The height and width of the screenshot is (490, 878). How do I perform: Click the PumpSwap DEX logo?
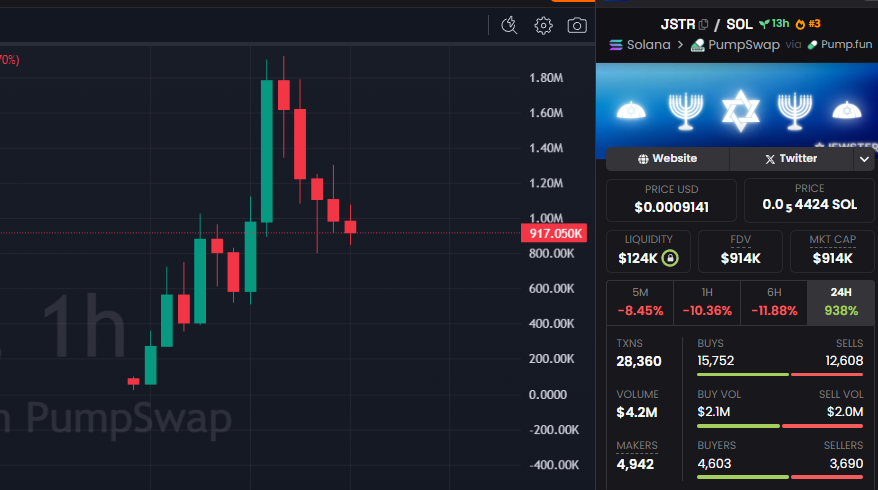coord(698,45)
